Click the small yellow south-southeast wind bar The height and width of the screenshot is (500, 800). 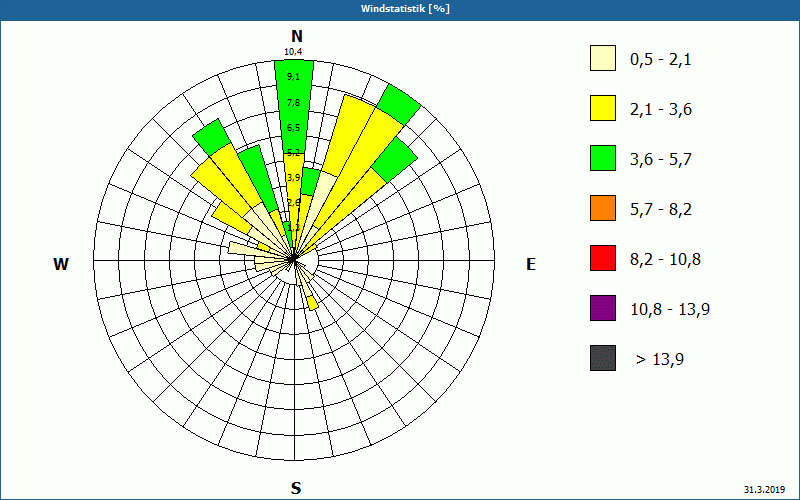click(x=312, y=304)
